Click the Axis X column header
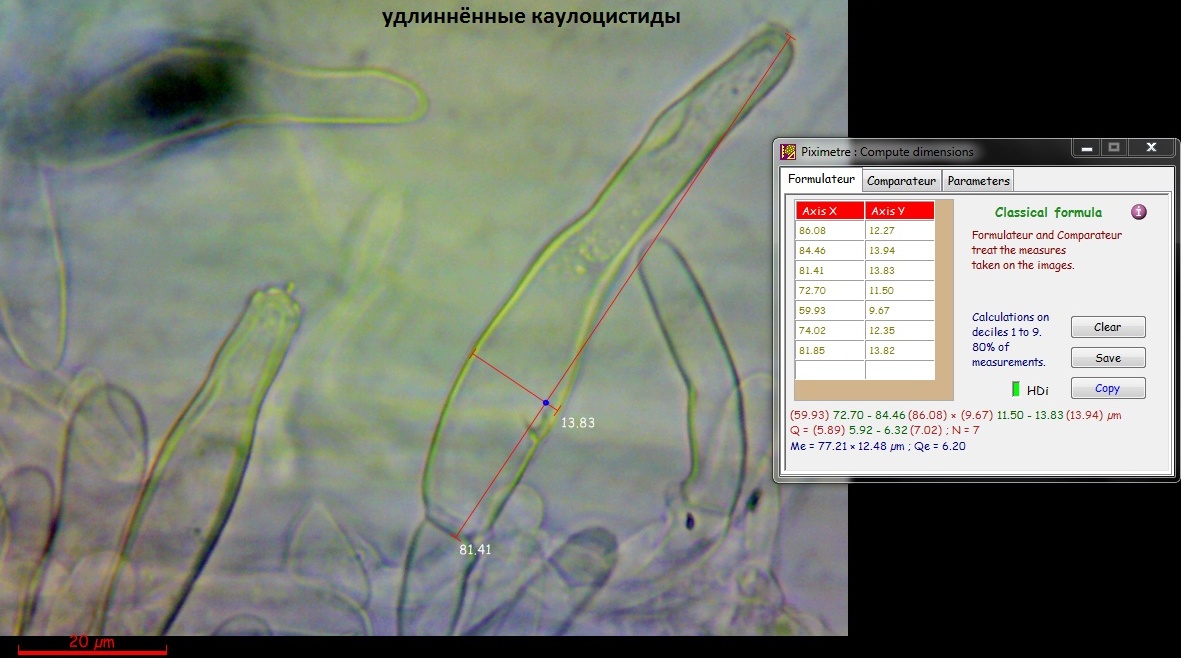 click(x=829, y=211)
